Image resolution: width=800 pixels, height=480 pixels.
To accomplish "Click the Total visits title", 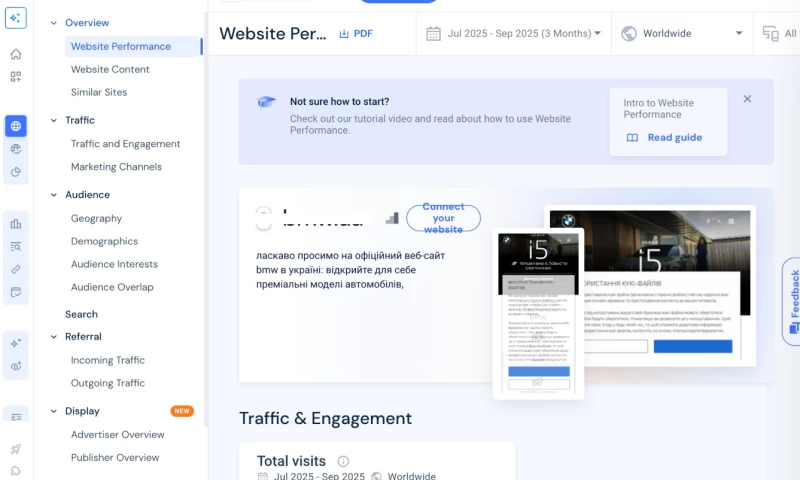I will click(291, 461).
